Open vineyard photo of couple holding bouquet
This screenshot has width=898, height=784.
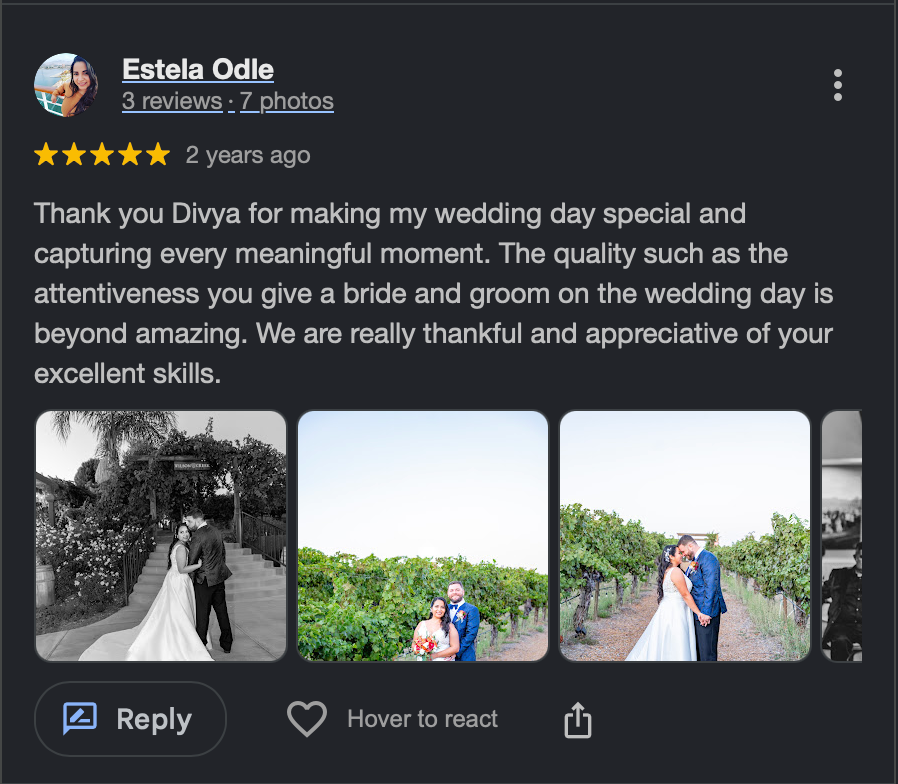point(423,535)
